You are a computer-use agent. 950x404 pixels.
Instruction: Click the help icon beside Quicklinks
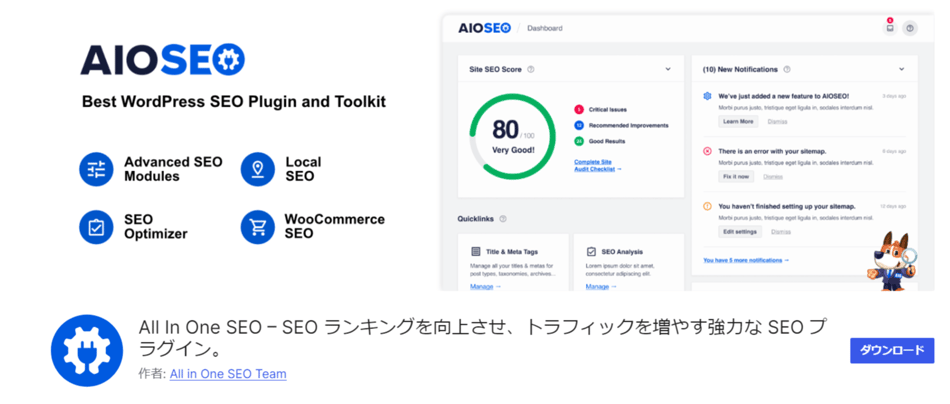[503, 219]
